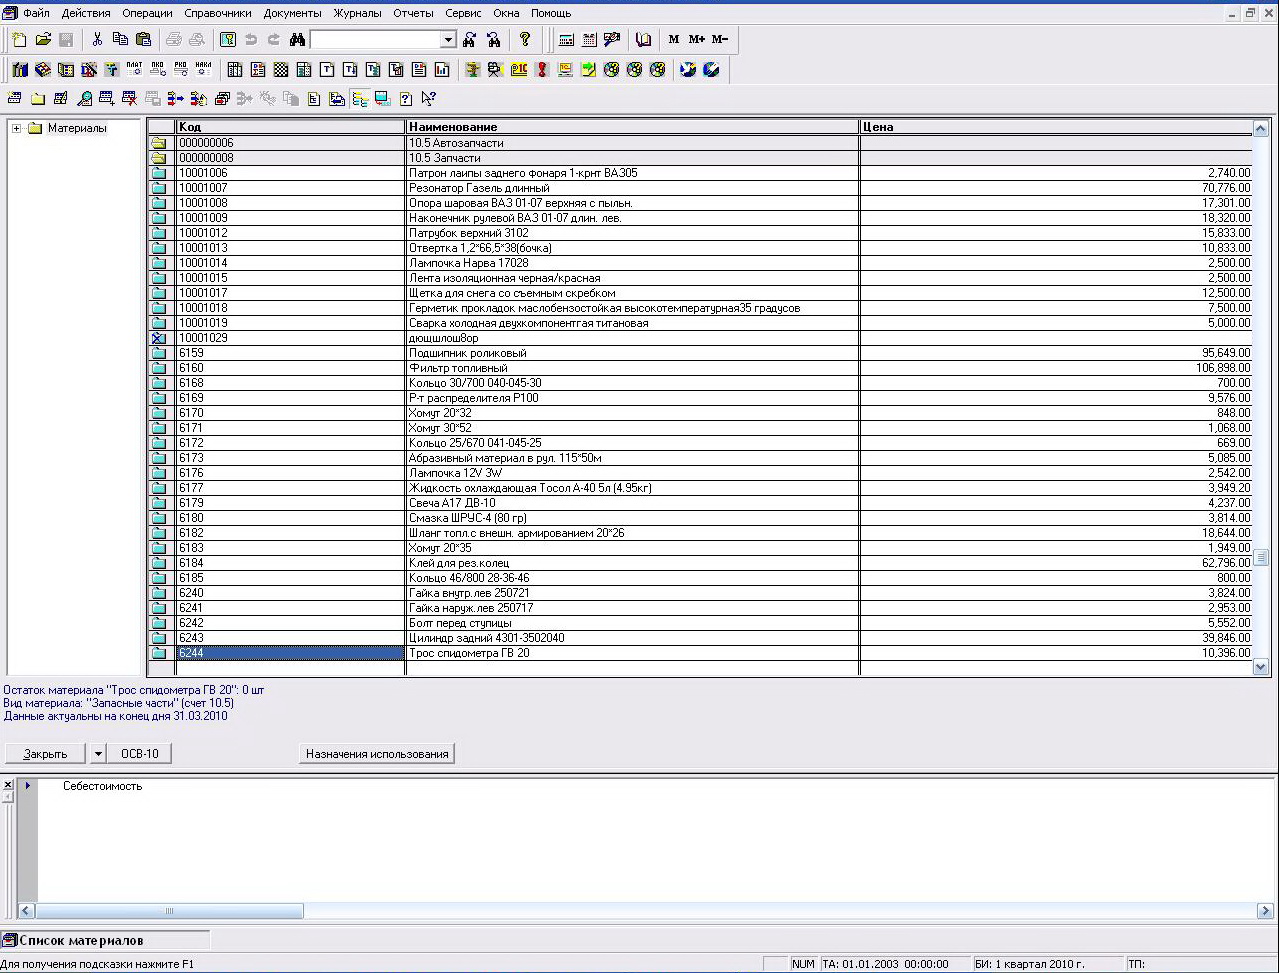This screenshot has width=1279, height=973.
Task: Click the M memory button
Action: [x=674, y=40]
